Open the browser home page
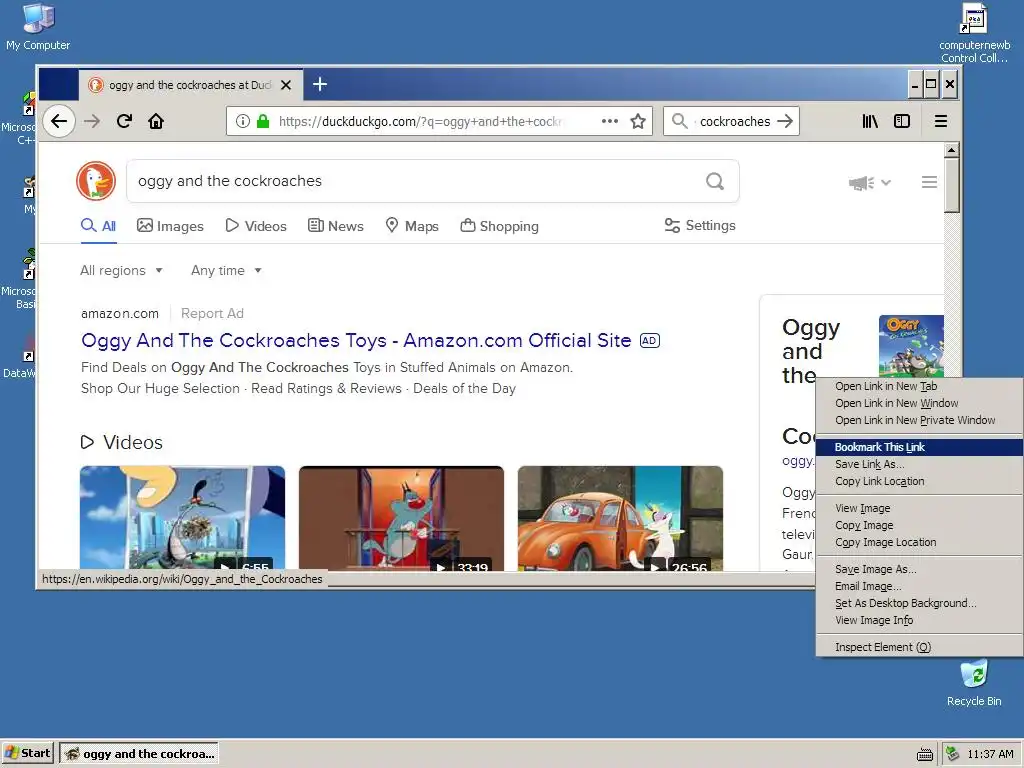Image resolution: width=1024 pixels, height=768 pixels. point(155,121)
